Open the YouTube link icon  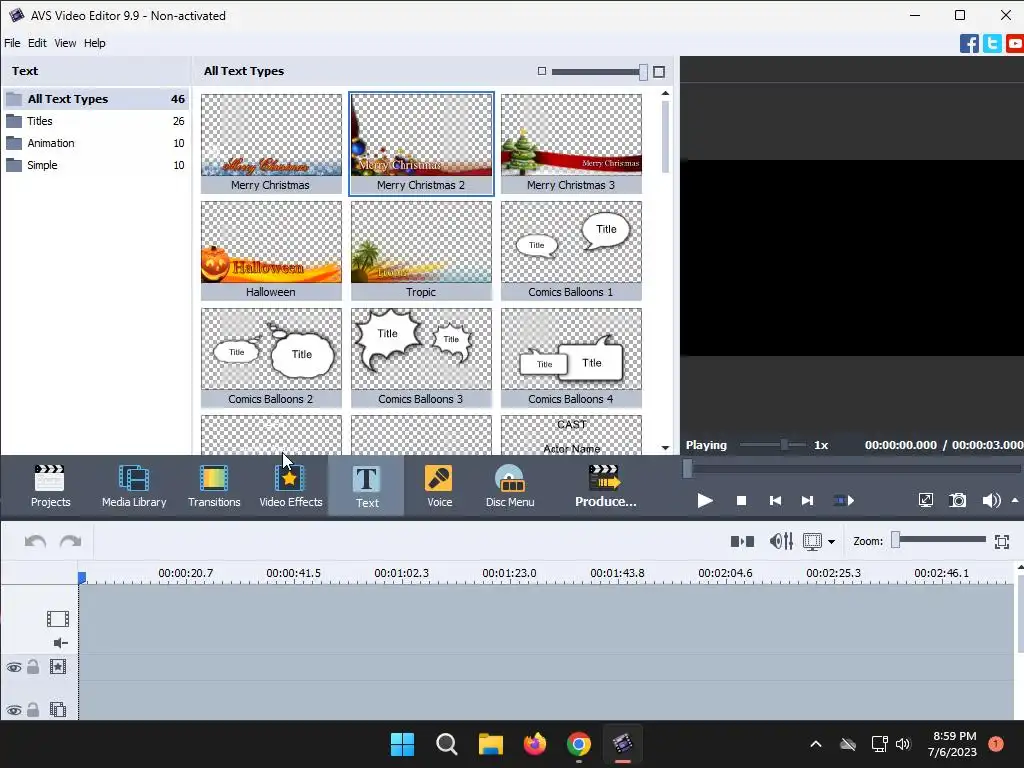(1015, 44)
